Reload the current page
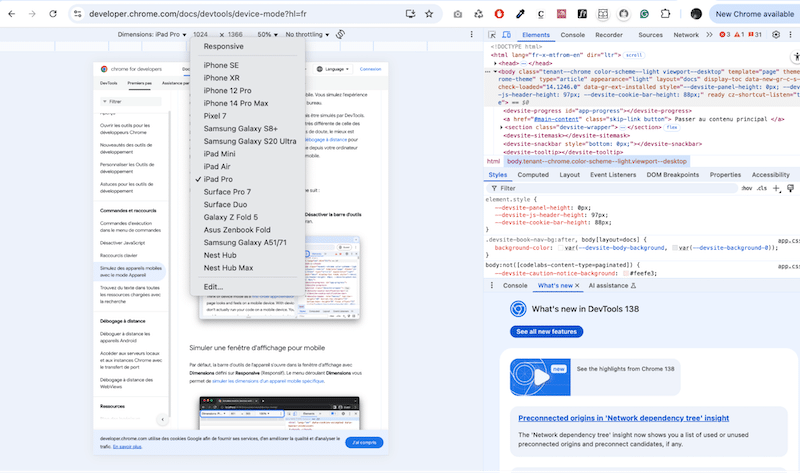 [53, 14]
